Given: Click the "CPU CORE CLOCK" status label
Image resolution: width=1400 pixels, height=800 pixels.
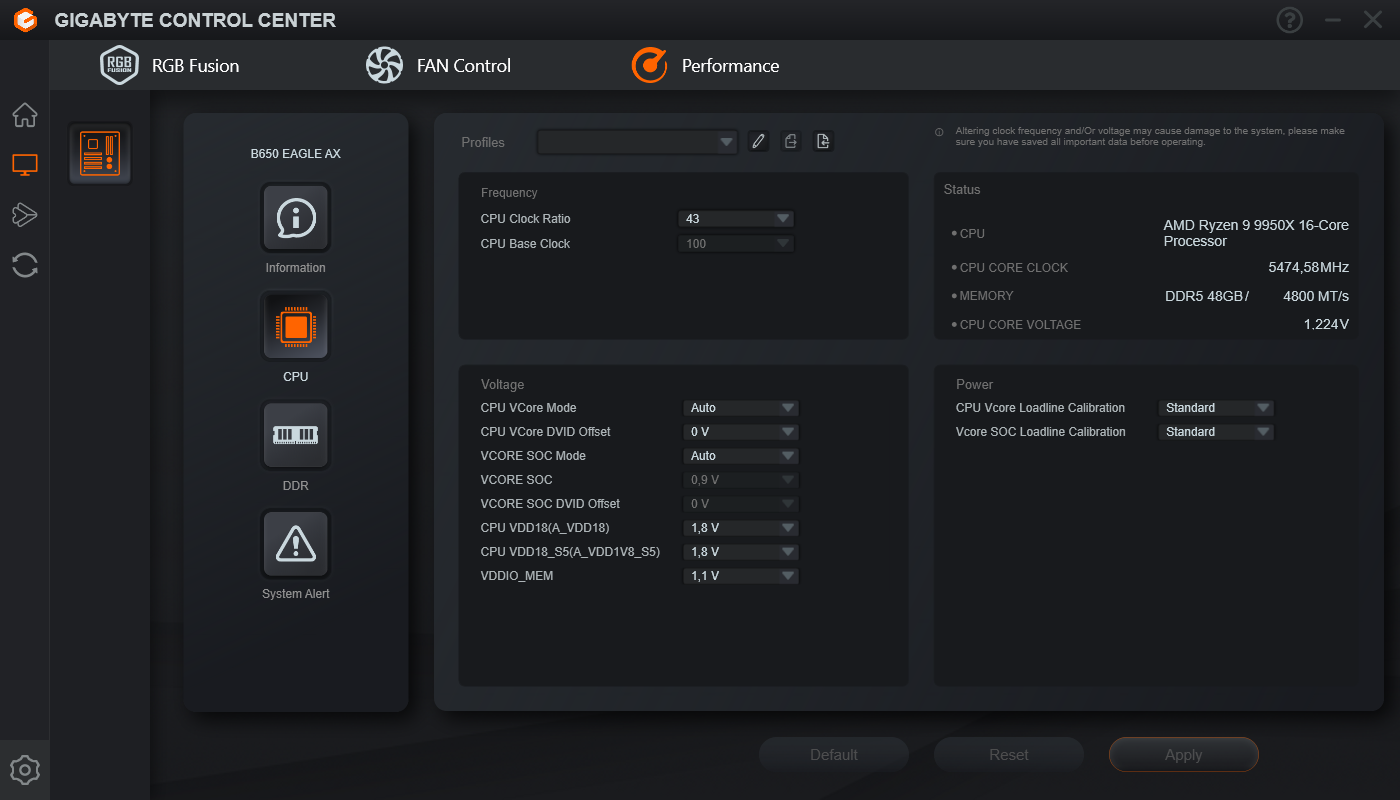Looking at the screenshot, I should tap(1014, 268).
